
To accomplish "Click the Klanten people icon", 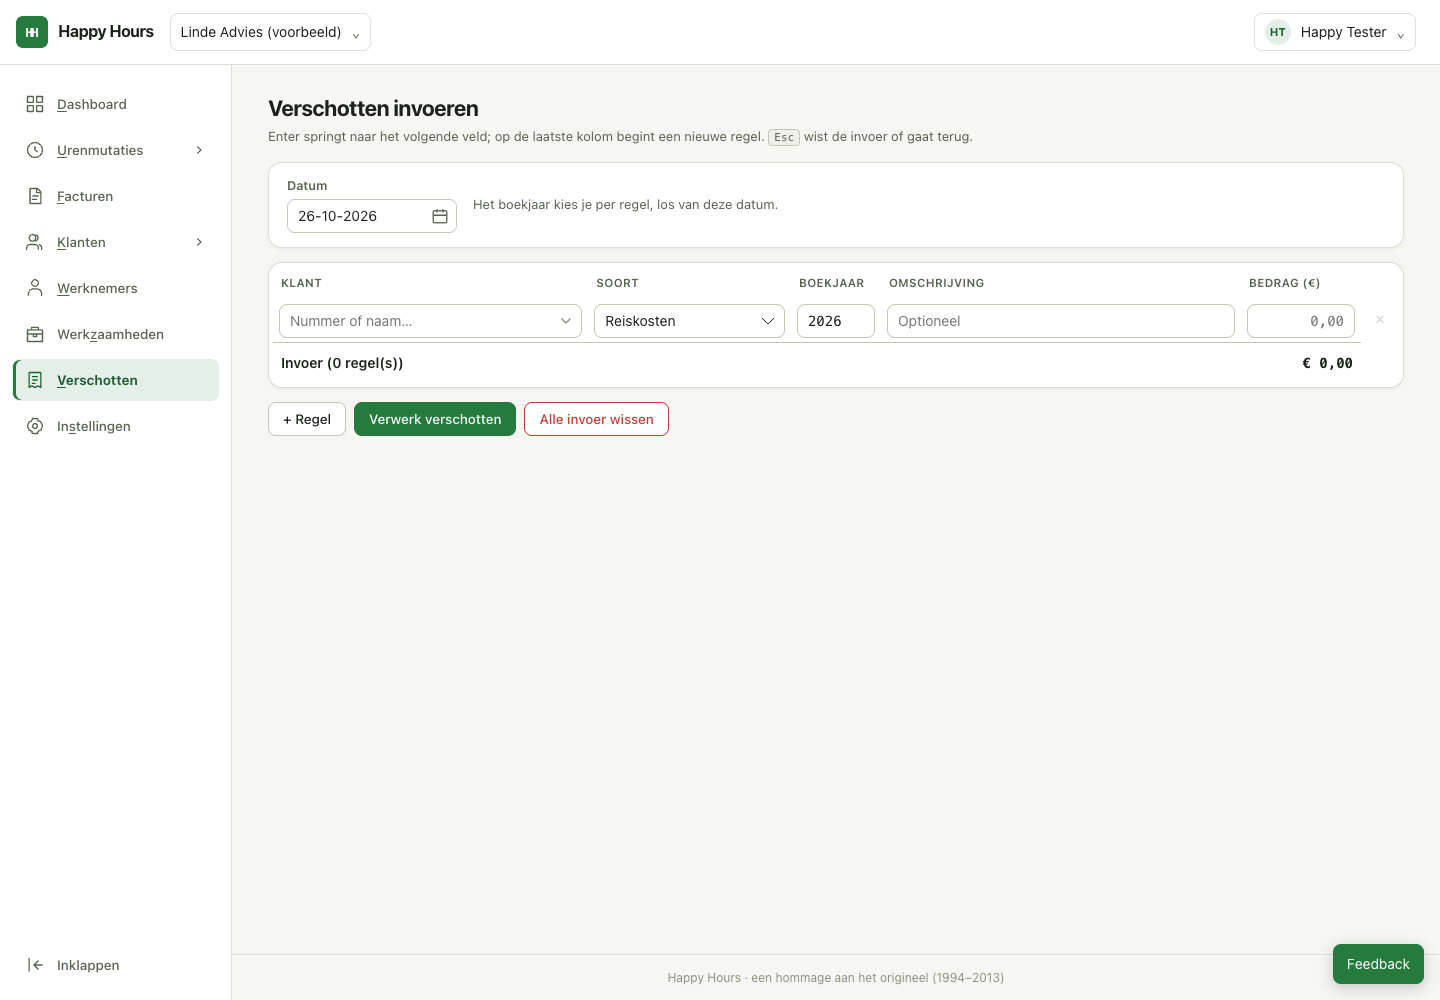I will tap(35, 242).
